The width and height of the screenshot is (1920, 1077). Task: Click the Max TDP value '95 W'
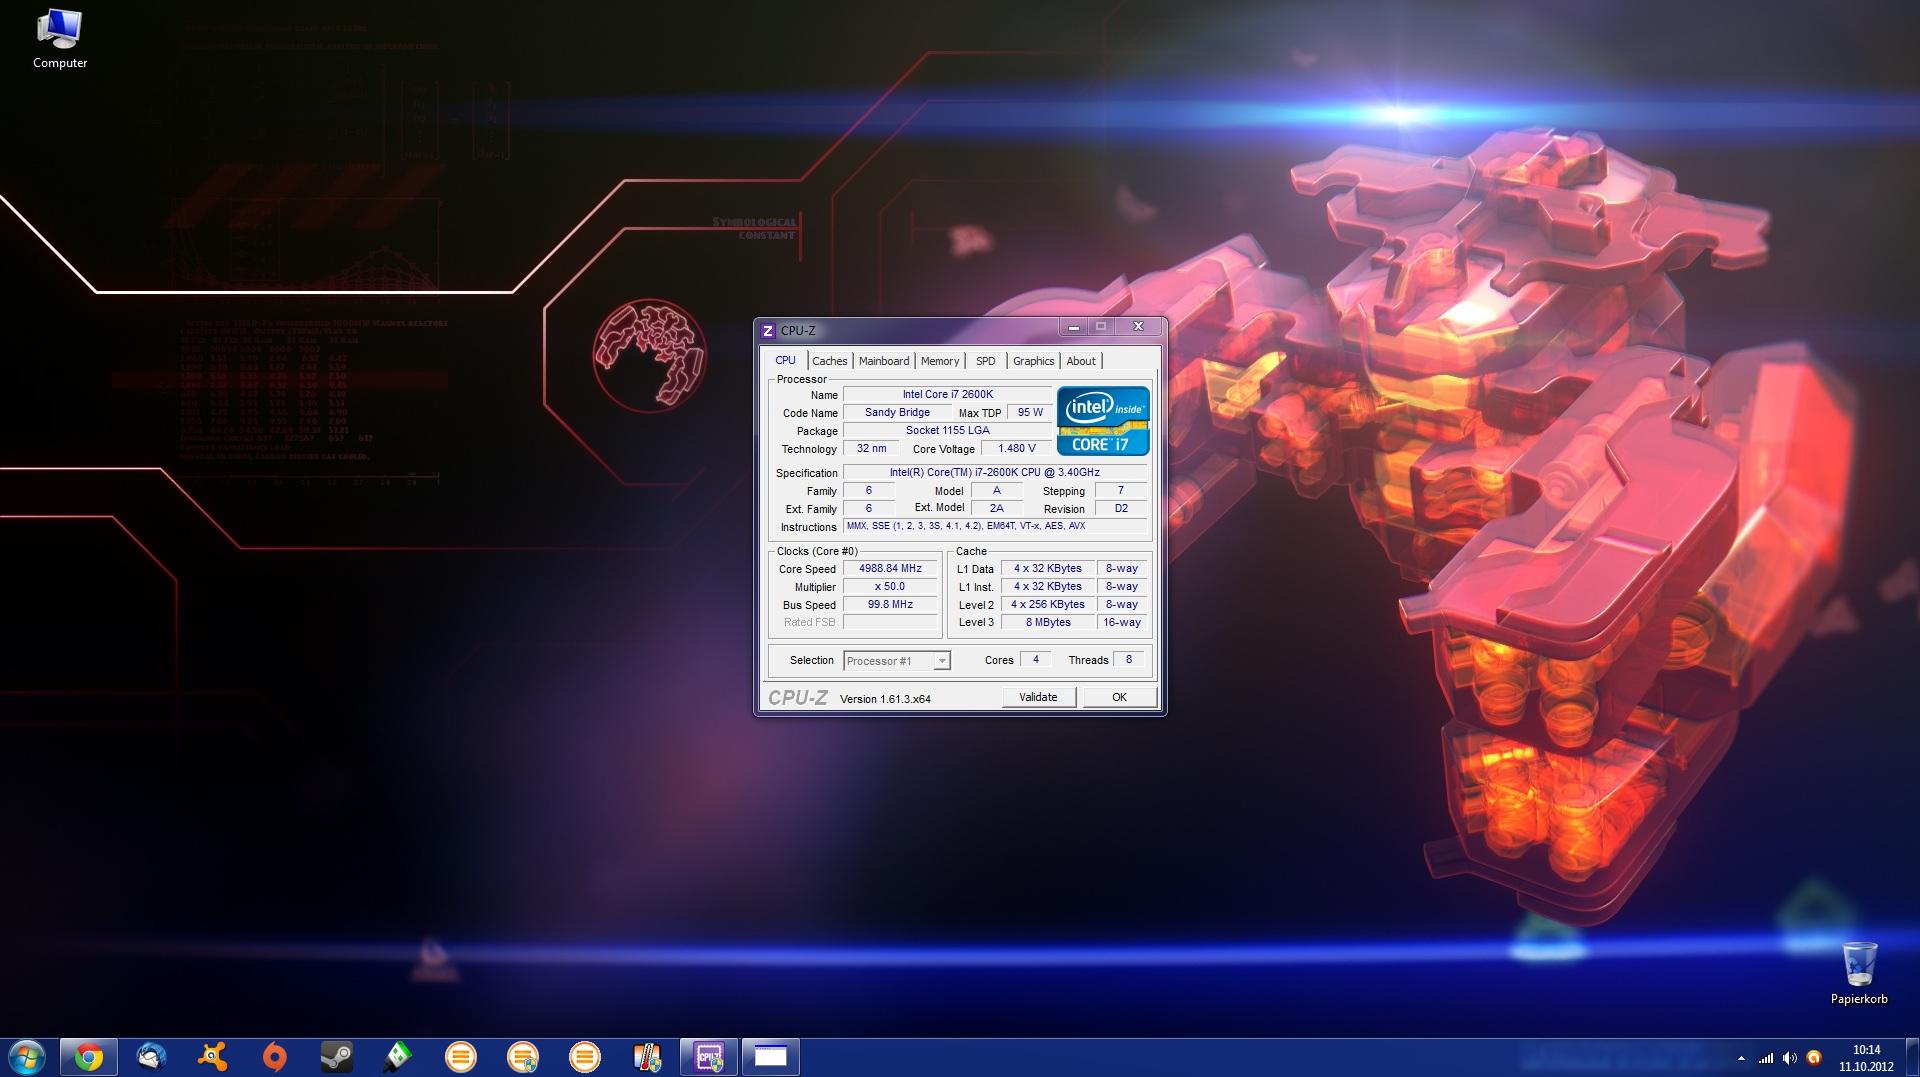coord(1030,413)
